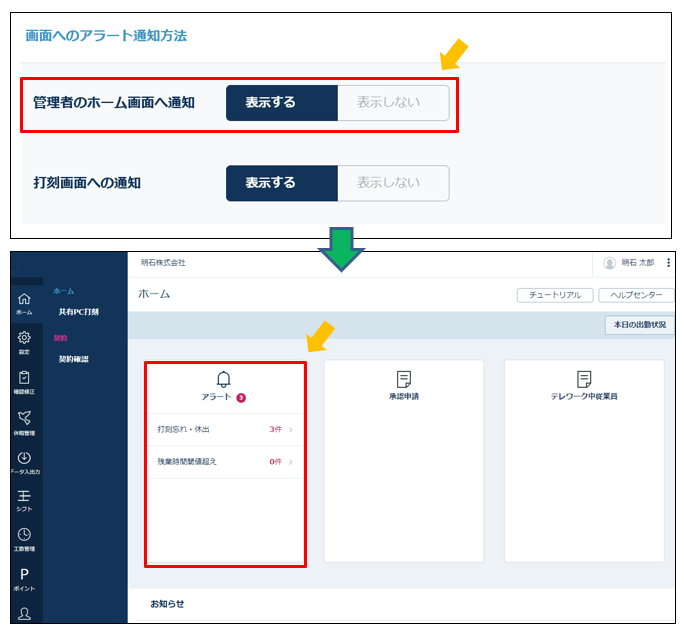Image resolution: width=684 pixels, height=634 pixels.
Task: Set admin home screen notification to 表示しない
Action: coord(393,103)
